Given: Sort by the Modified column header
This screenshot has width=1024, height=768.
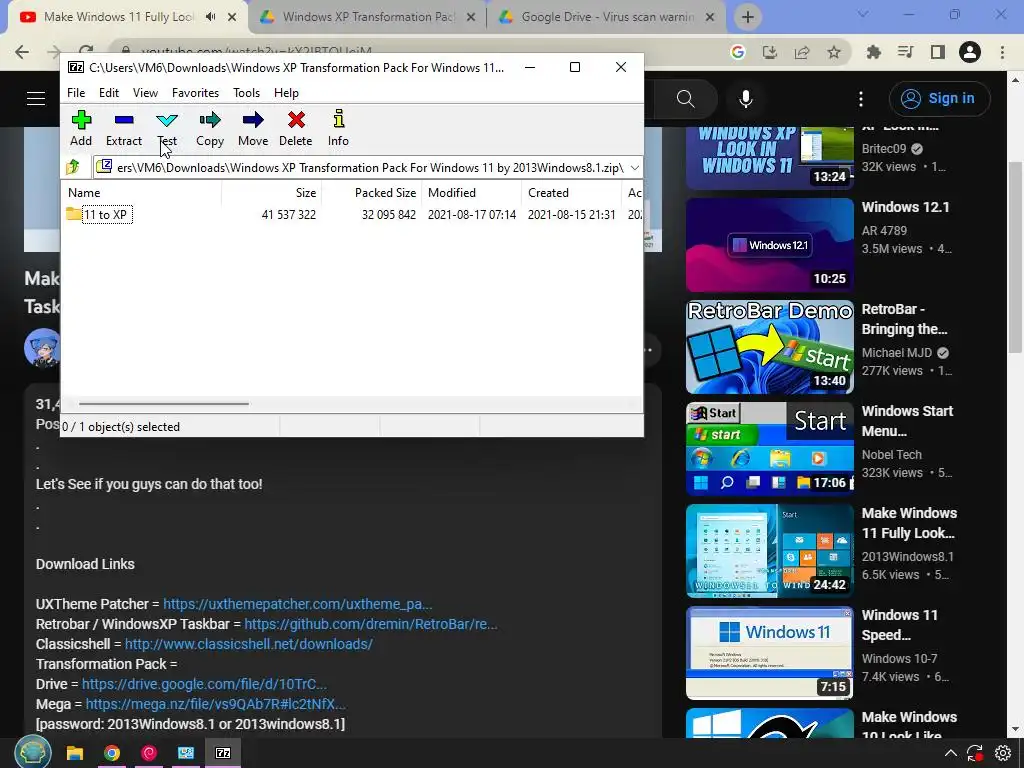Looking at the screenshot, I should 472,193.
